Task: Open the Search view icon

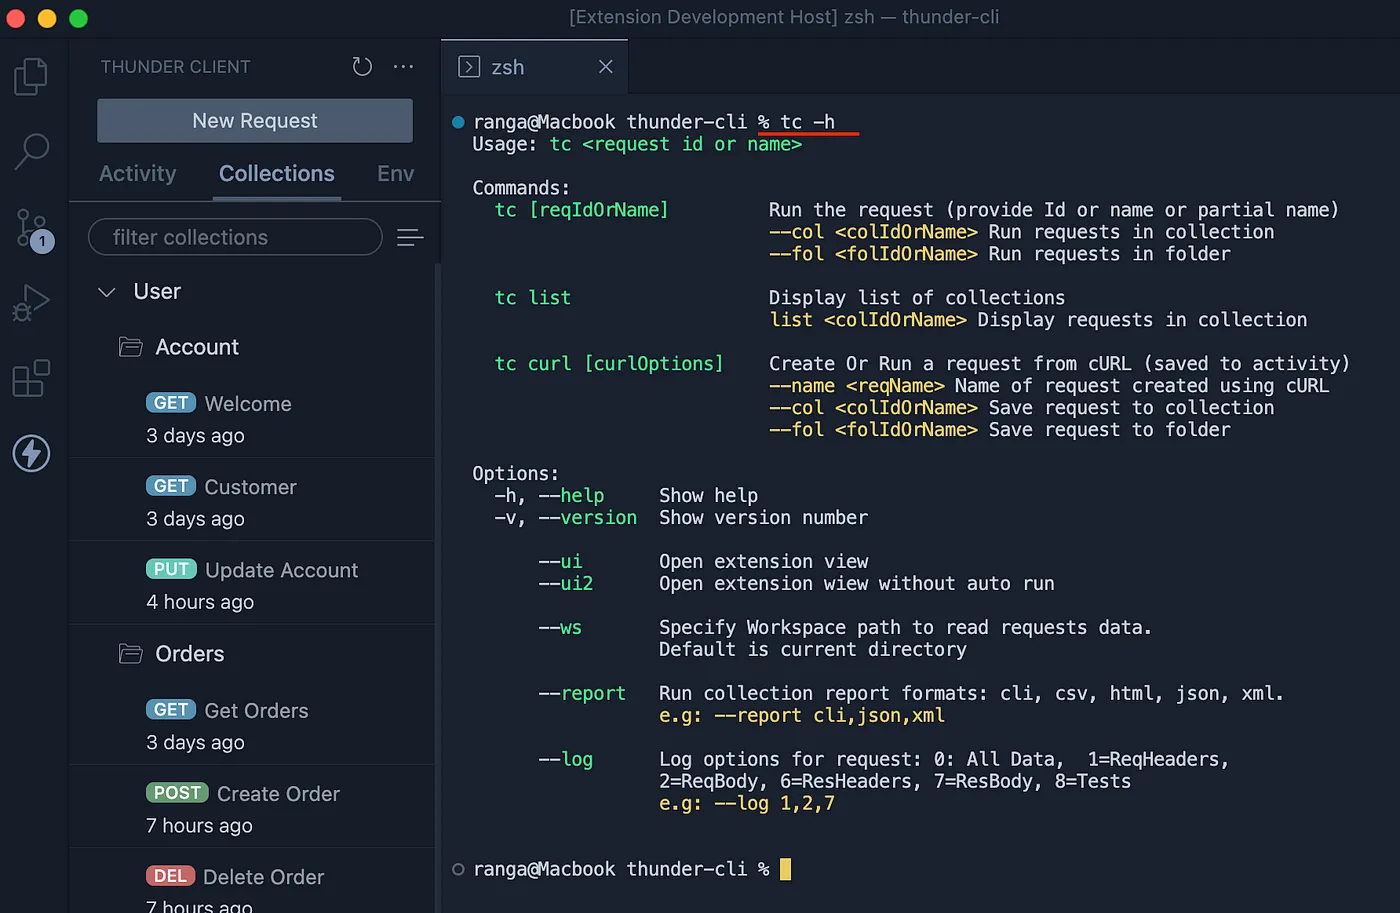Action: pyautogui.click(x=32, y=151)
